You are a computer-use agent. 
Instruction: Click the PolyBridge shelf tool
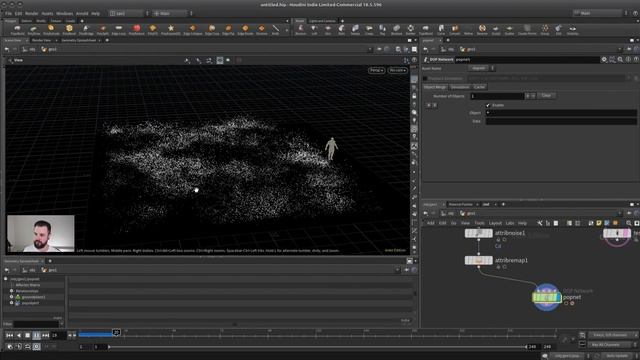[86, 29]
